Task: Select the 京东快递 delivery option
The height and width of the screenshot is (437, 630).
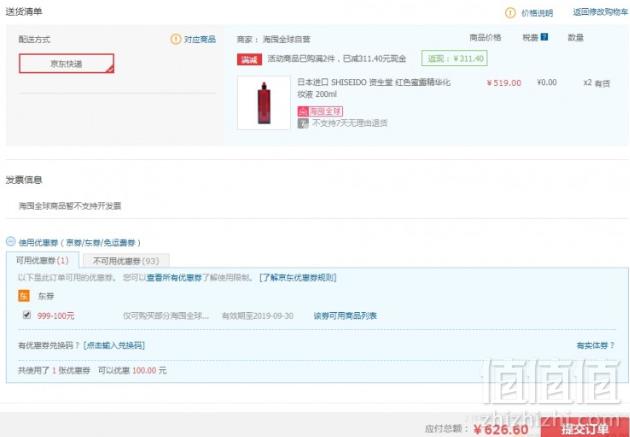Action: tap(66, 63)
